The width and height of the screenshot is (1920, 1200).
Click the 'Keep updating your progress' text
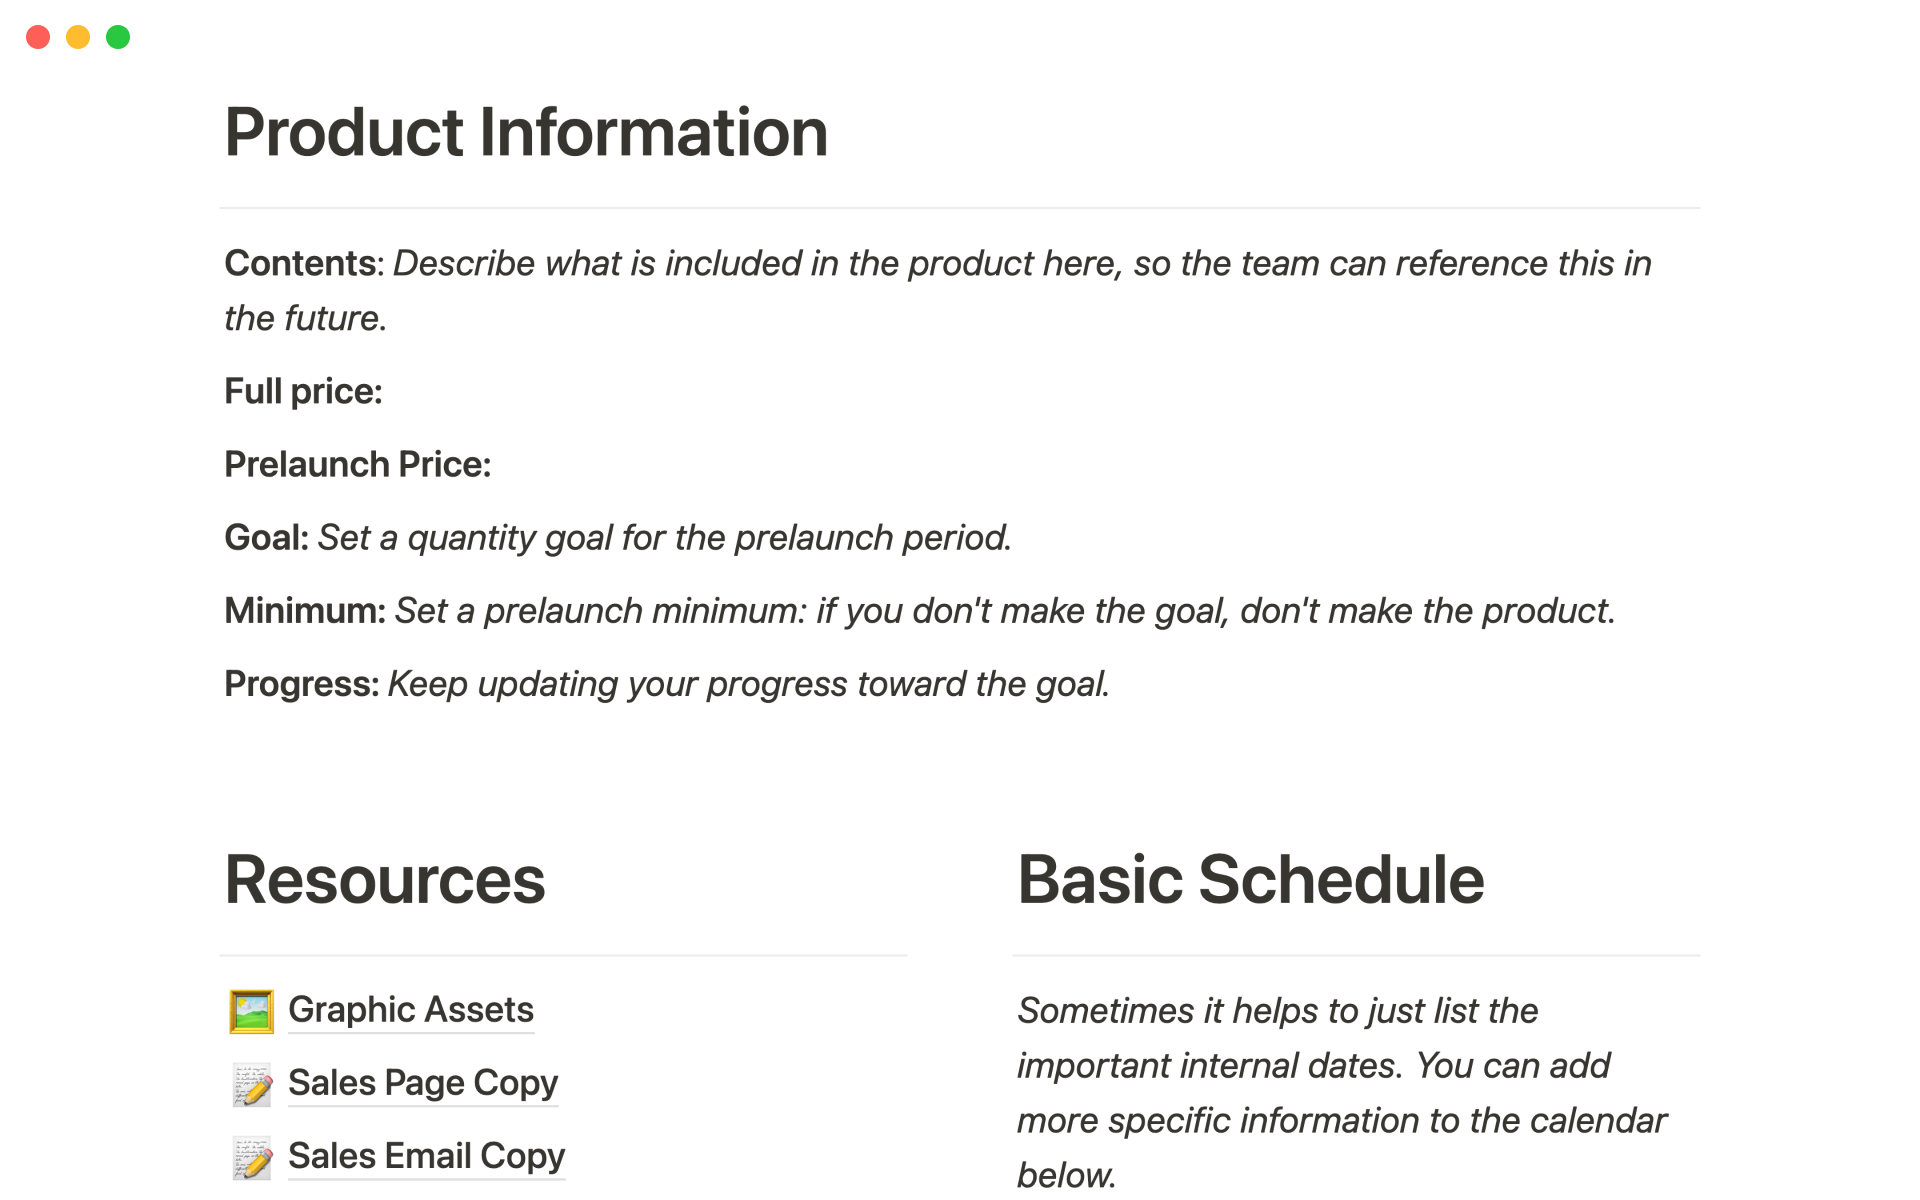pos(748,684)
